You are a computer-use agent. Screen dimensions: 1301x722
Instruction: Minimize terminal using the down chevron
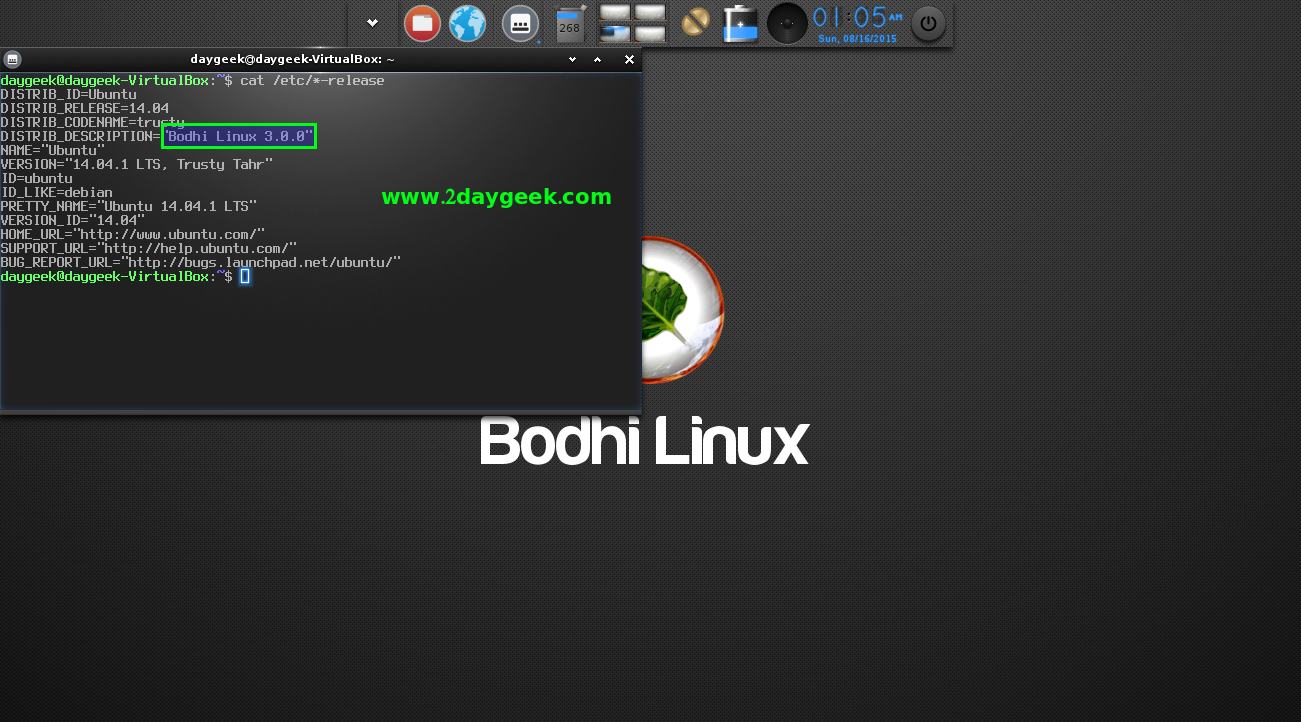tap(573, 59)
